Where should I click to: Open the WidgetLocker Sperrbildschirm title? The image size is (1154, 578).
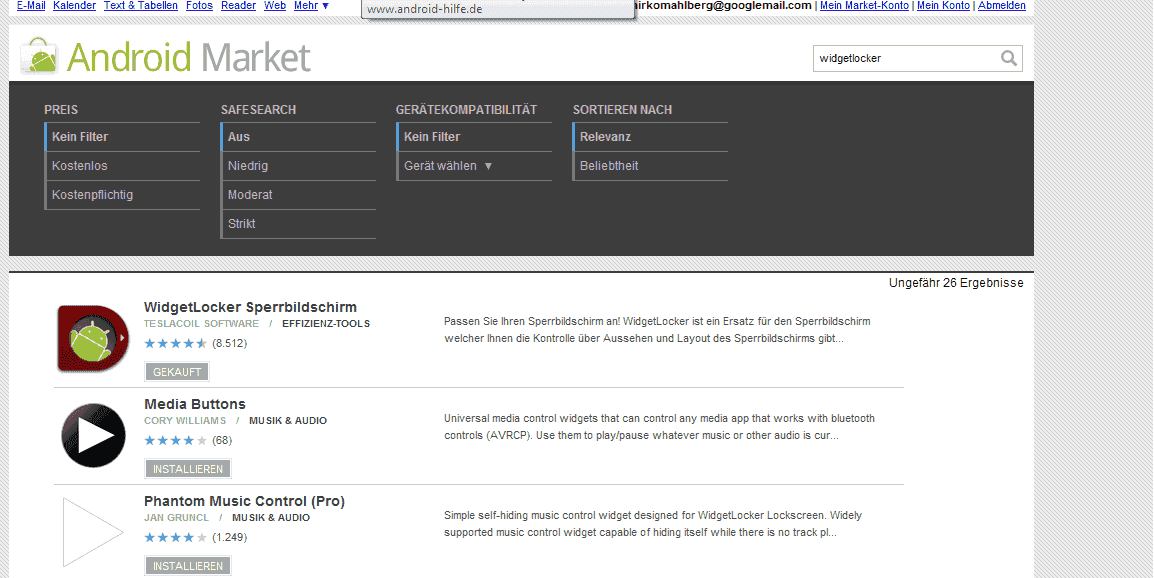250,307
